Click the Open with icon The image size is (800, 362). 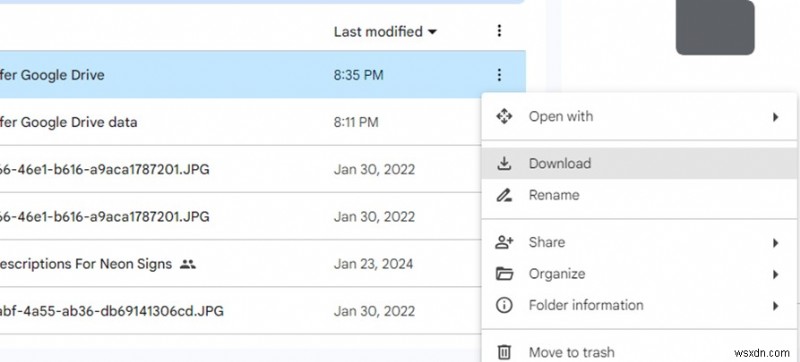(x=504, y=116)
